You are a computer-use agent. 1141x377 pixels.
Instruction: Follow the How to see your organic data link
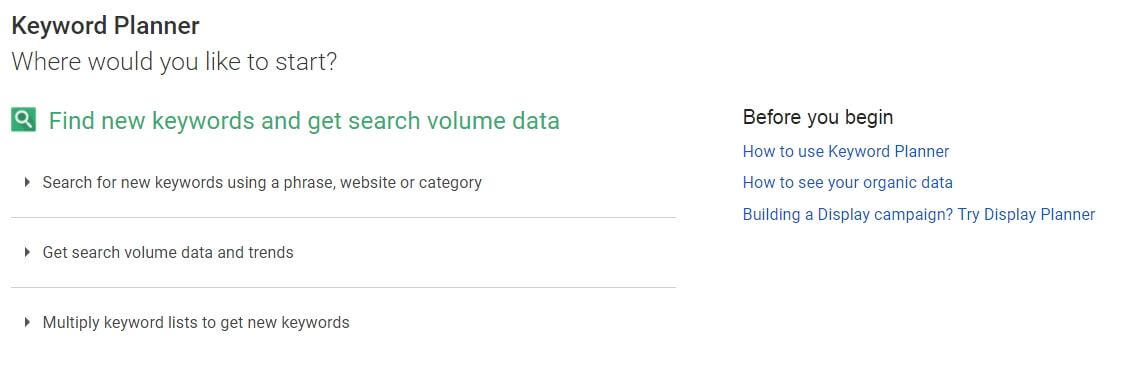coord(847,183)
